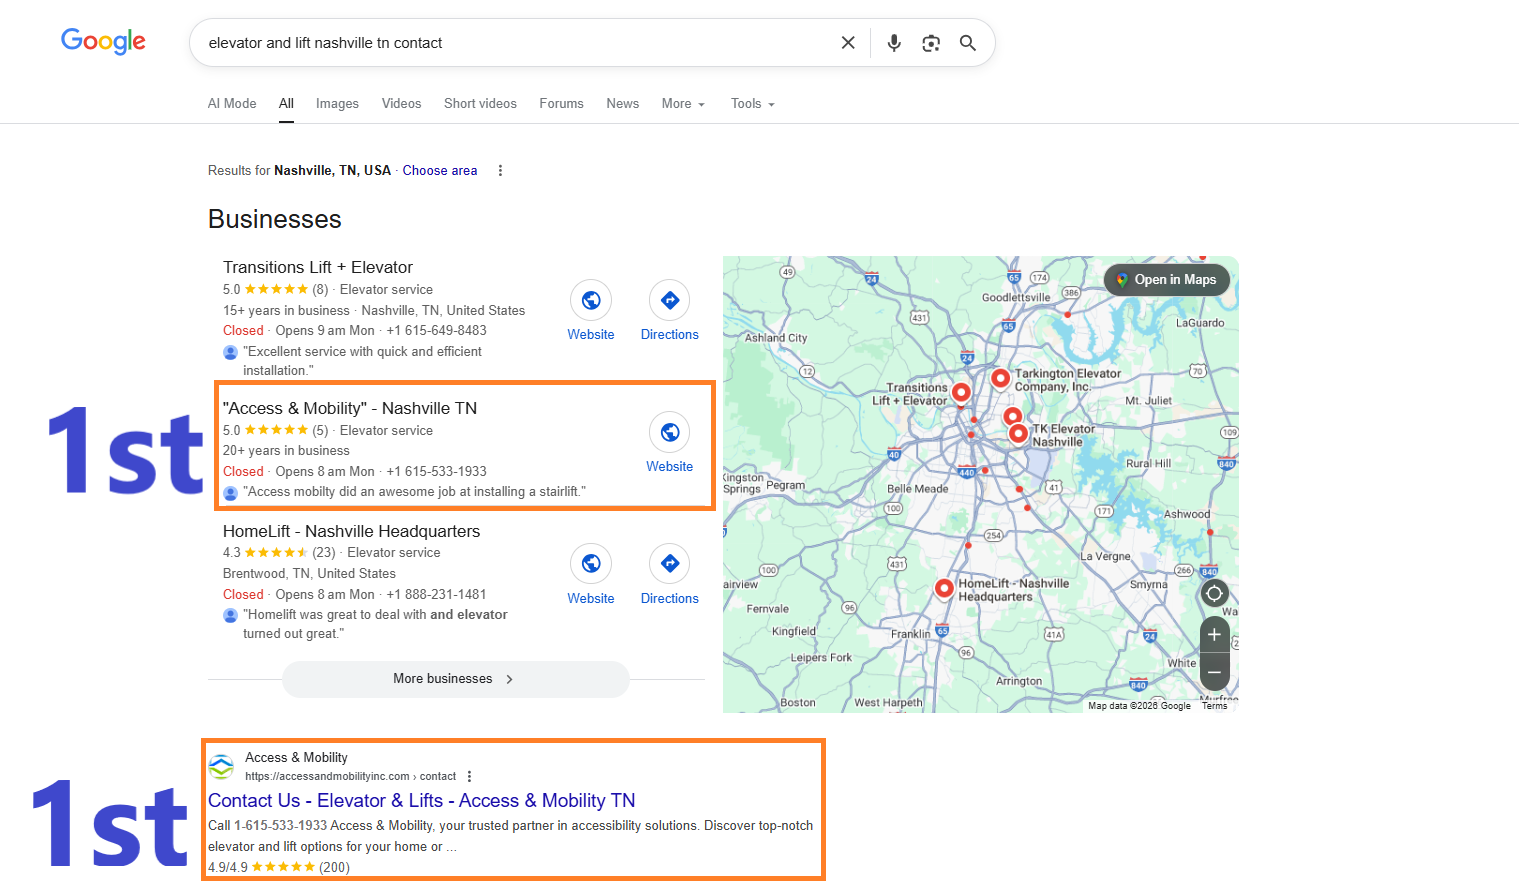Zoom in on the map
Screen dimensions: 1519x893
click(x=1214, y=635)
